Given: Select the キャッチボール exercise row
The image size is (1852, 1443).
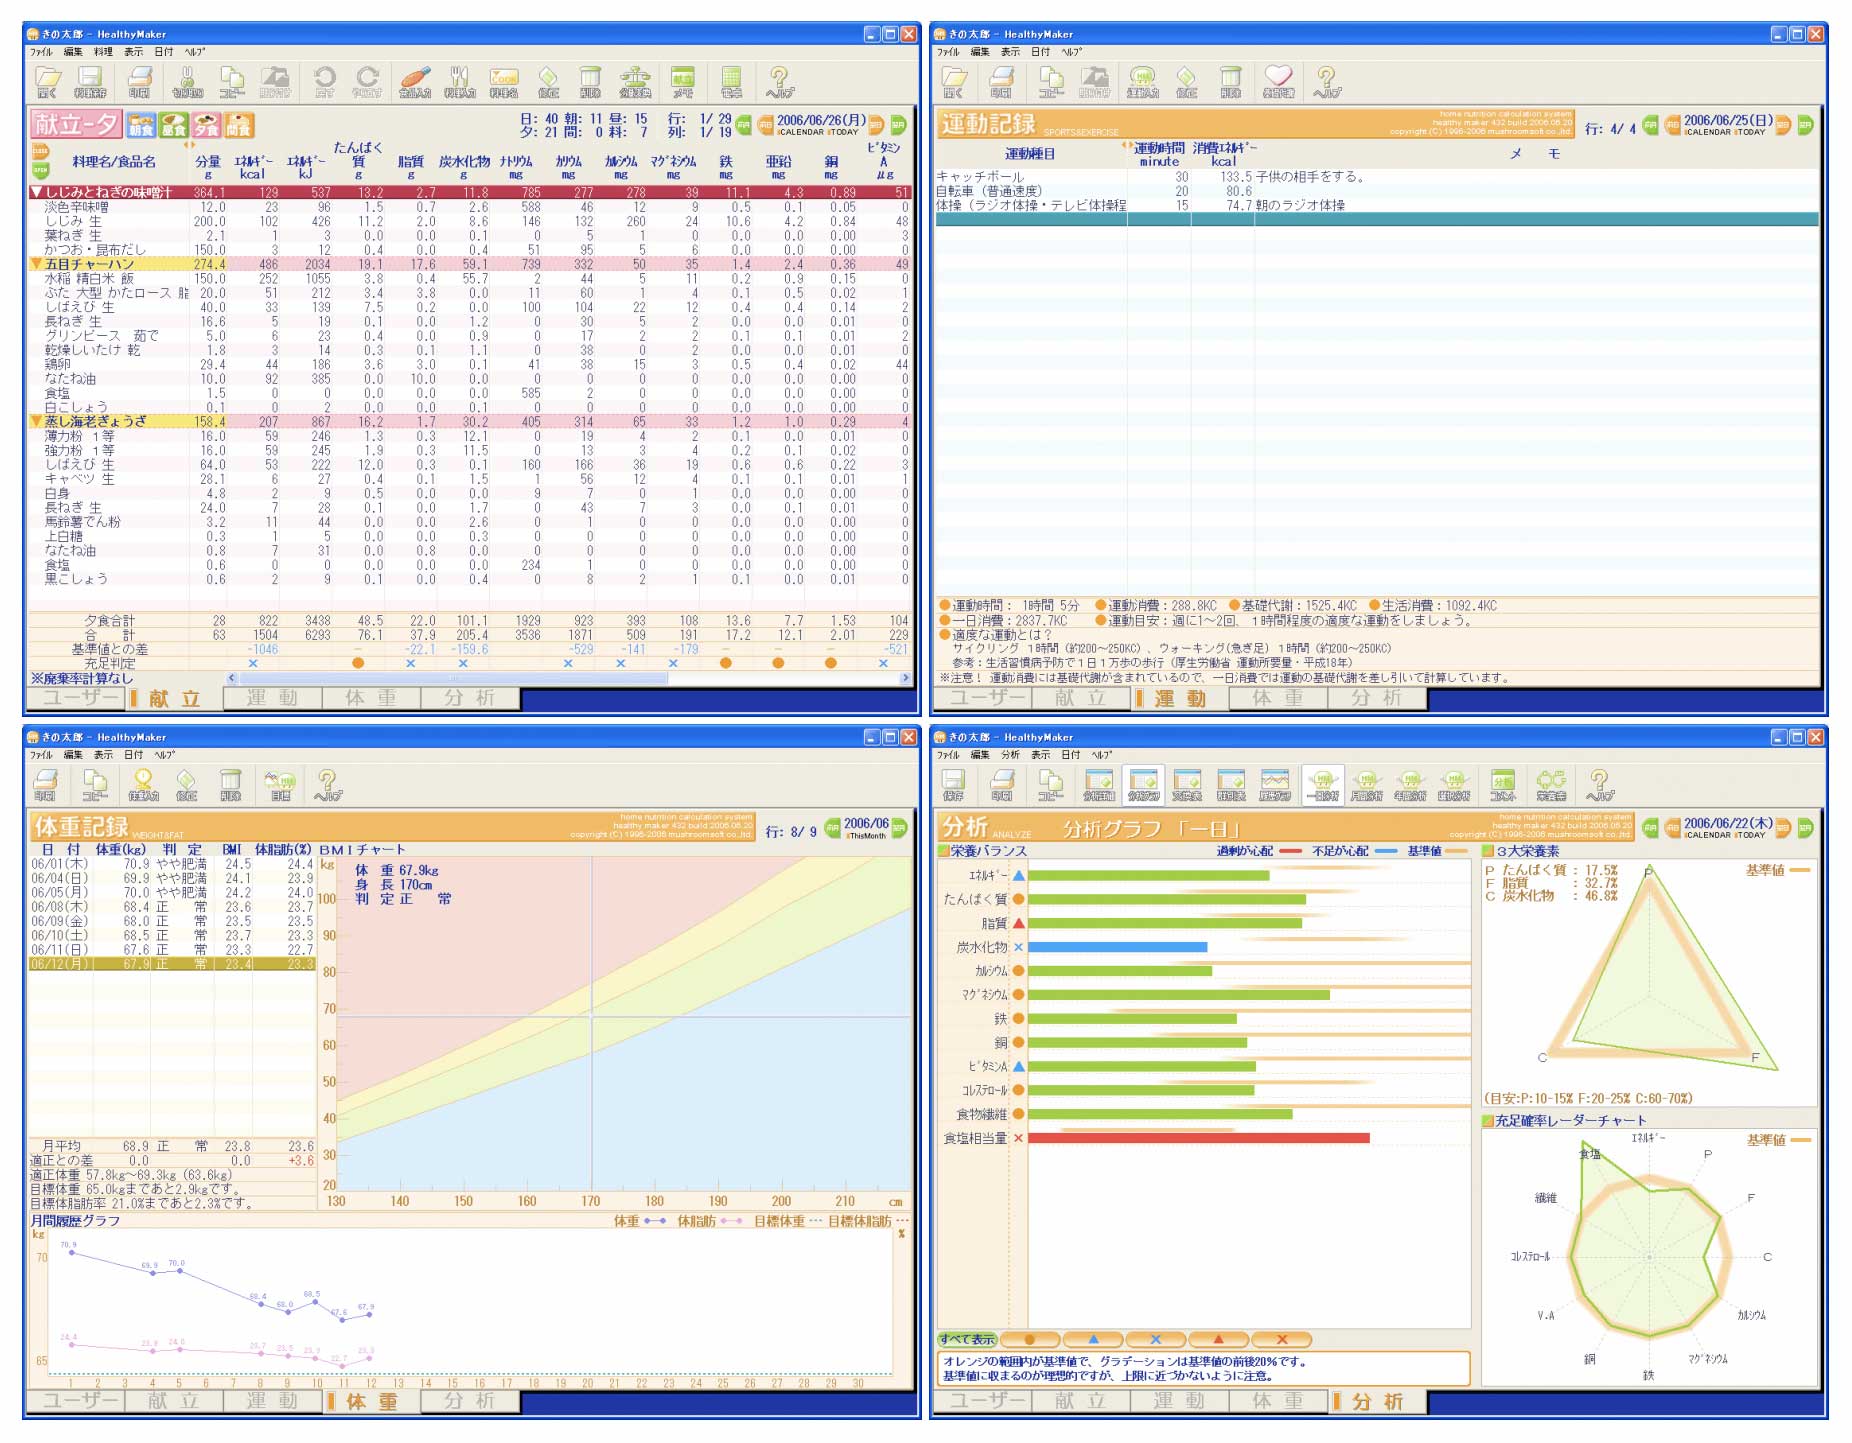Looking at the screenshot, I should (x=1376, y=176).
